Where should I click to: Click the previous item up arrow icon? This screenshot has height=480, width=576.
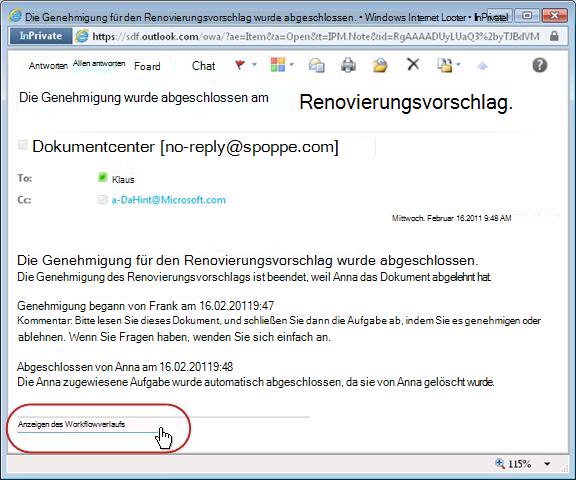482,66
